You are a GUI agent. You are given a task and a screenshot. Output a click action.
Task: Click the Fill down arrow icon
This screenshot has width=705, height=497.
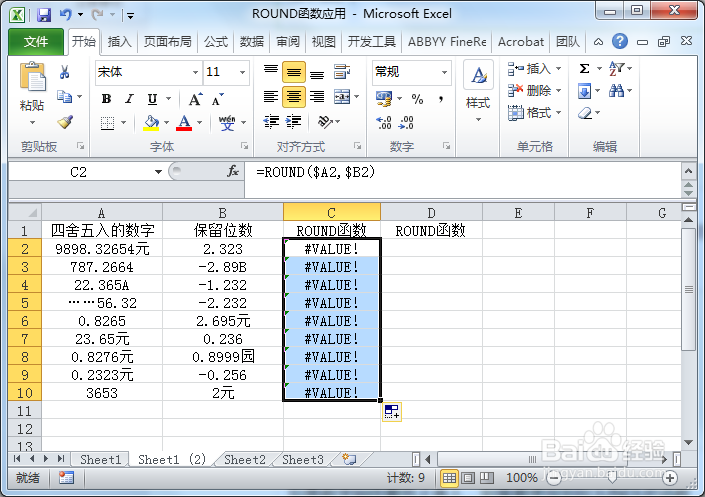(585, 91)
